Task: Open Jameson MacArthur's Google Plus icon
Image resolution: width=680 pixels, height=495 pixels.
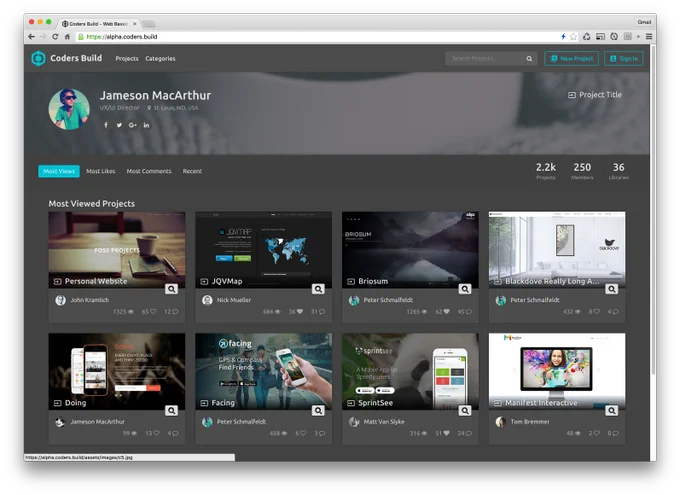Action: (133, 125)
